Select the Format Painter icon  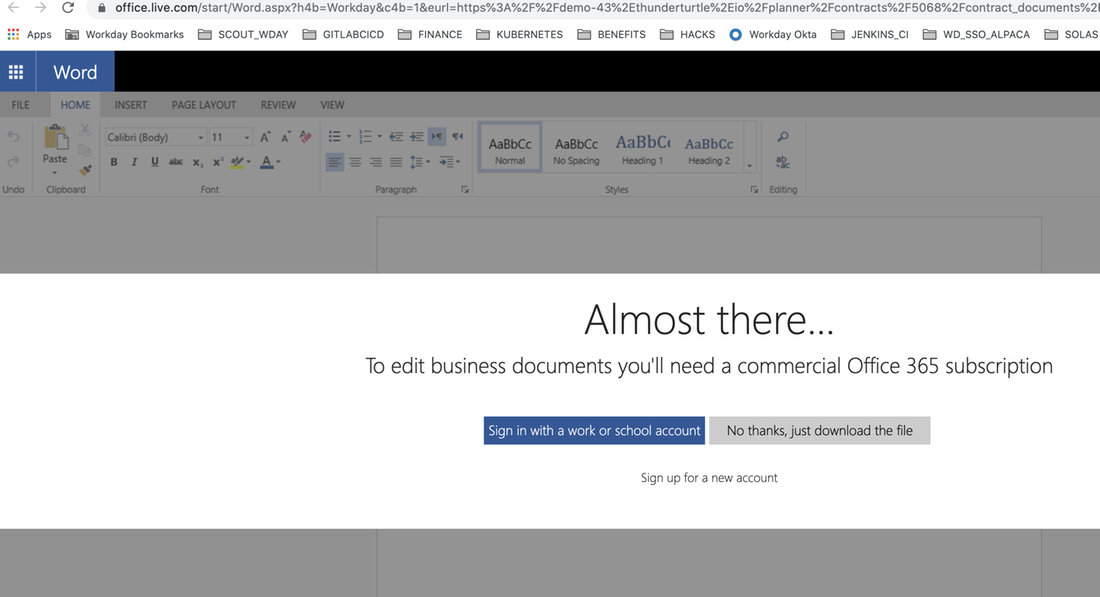[84, 169]
